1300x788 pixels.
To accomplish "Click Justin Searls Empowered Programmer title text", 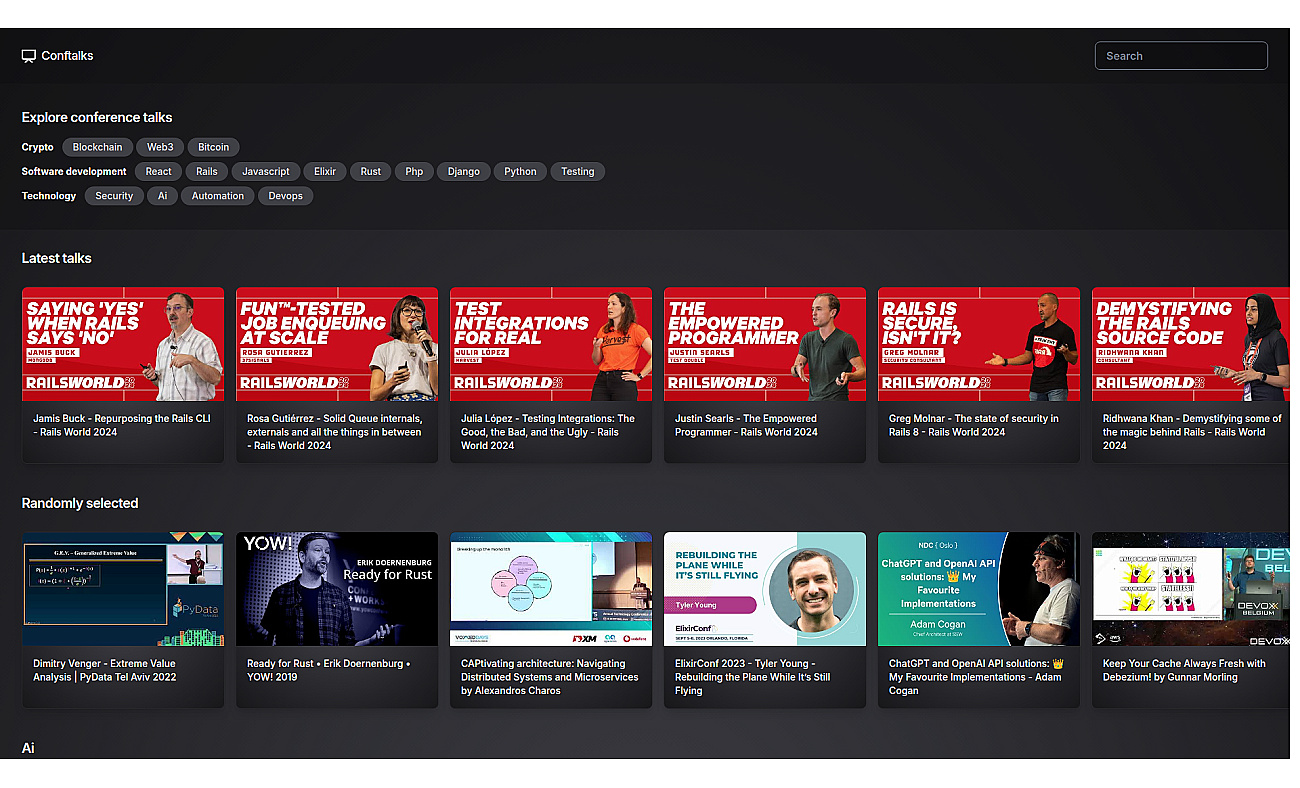I will [746, 425].
